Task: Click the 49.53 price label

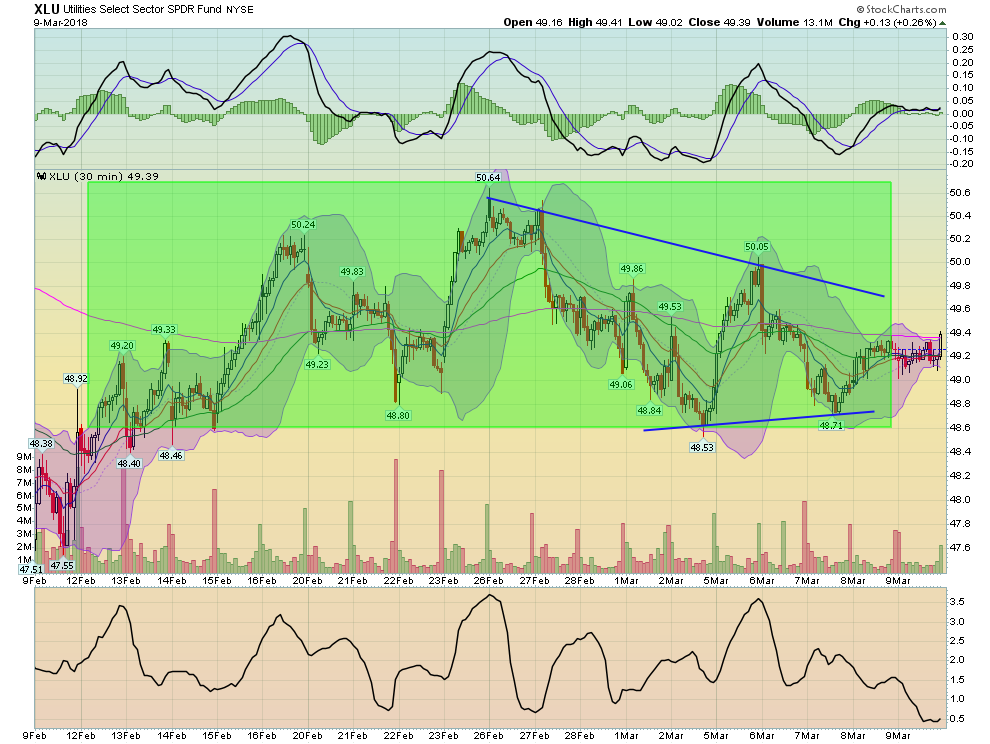Action: point(671,306)
